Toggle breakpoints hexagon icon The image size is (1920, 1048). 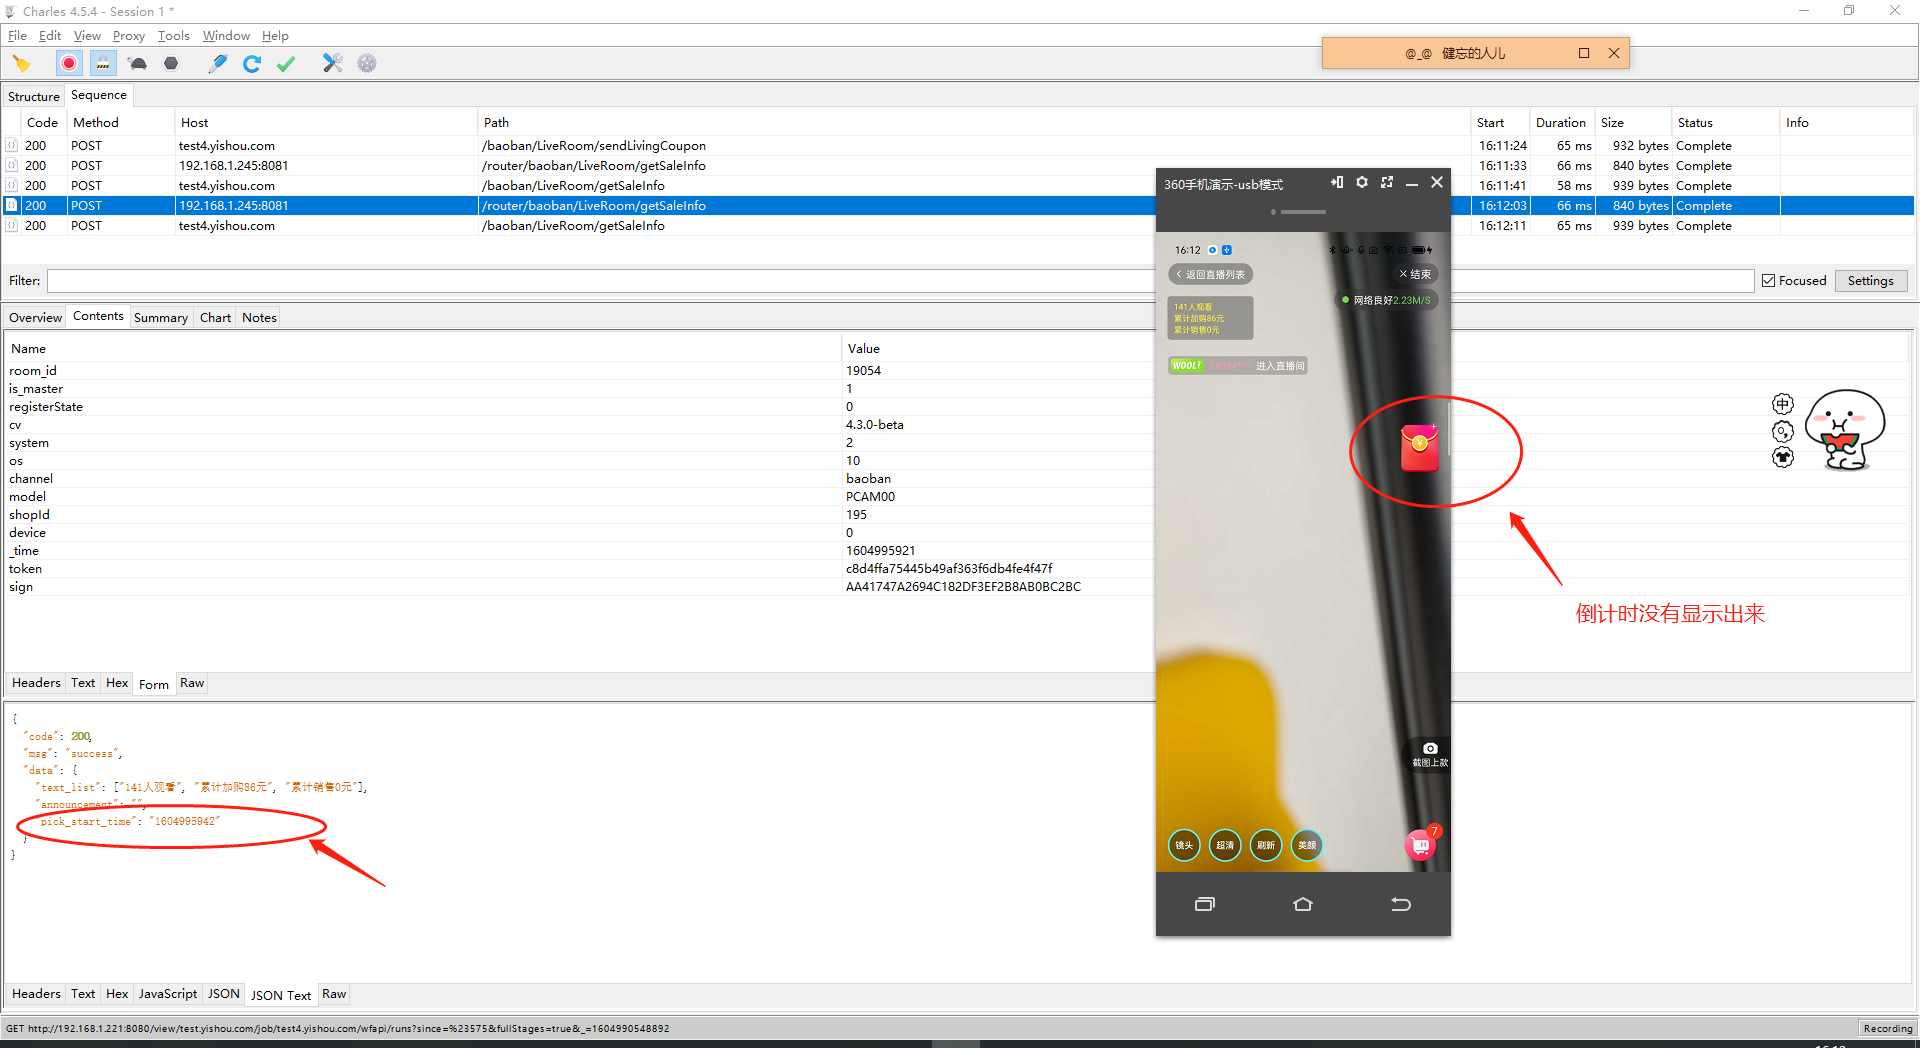(171, 64)
